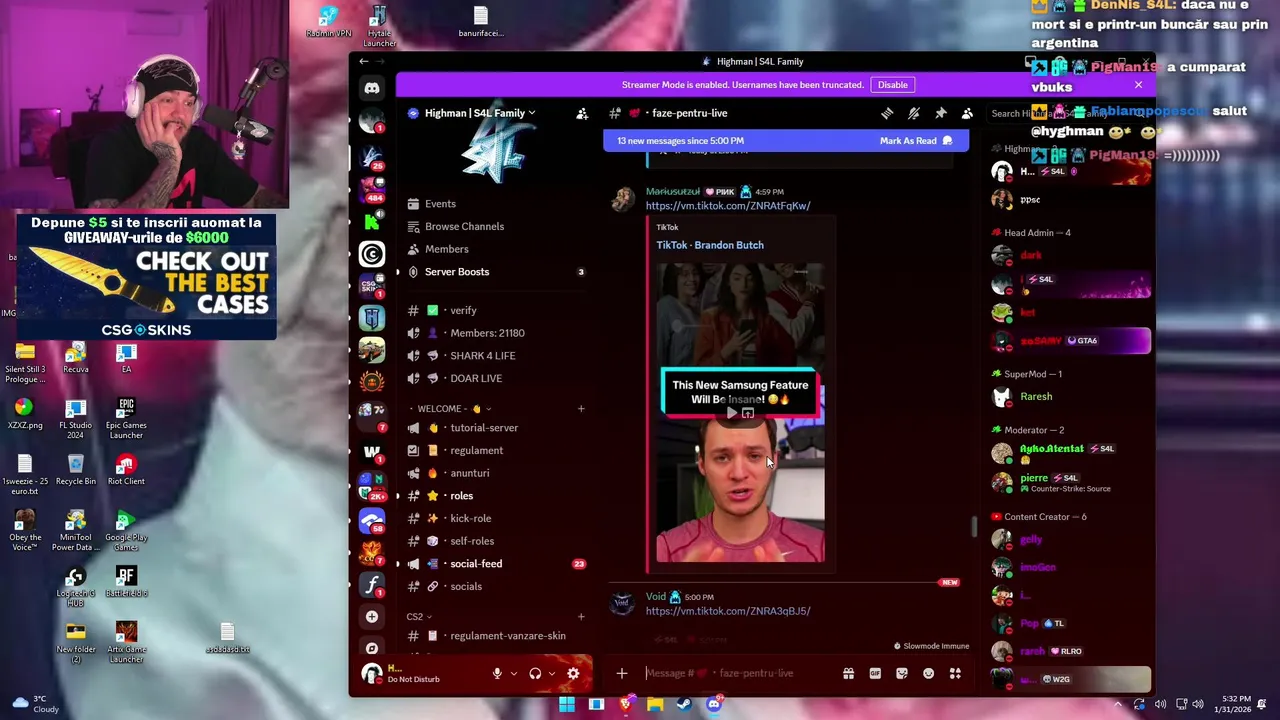
Task: Open microphone input options arrow
Action: [x=512, y=674]
